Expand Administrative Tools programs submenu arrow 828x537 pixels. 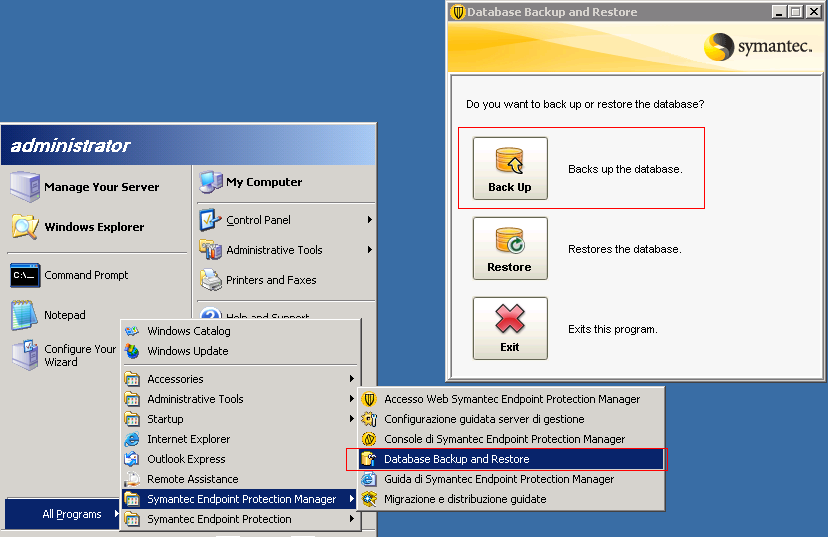[352, 399]
